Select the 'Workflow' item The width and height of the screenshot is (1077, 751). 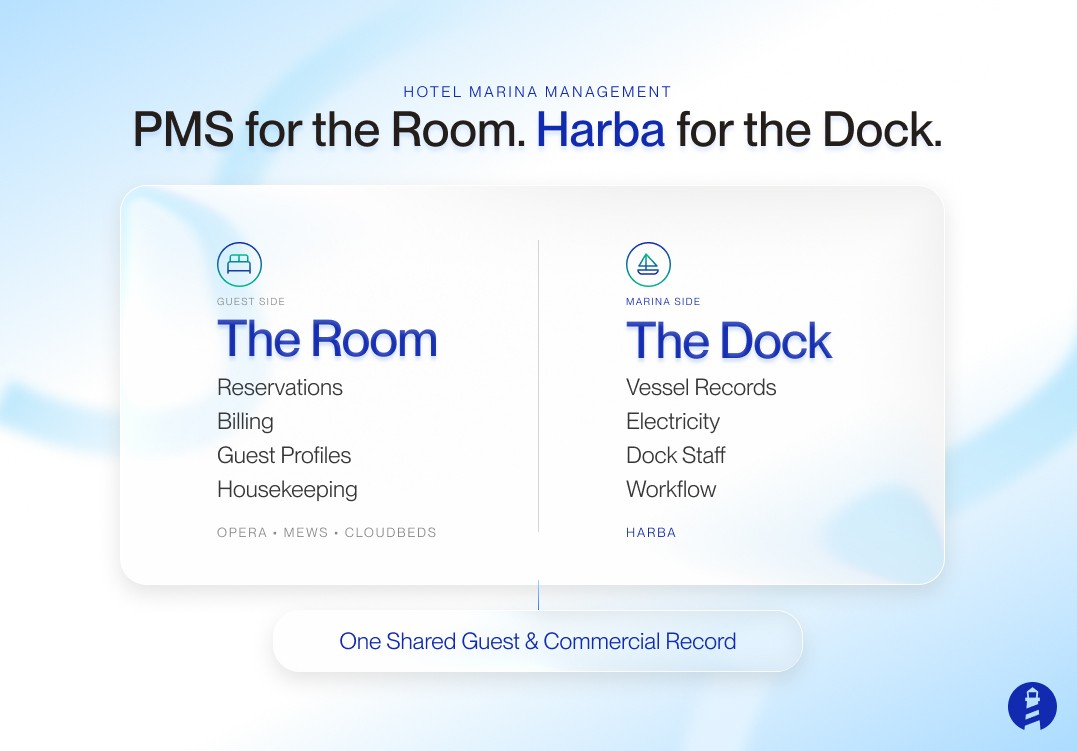point(670,489)
